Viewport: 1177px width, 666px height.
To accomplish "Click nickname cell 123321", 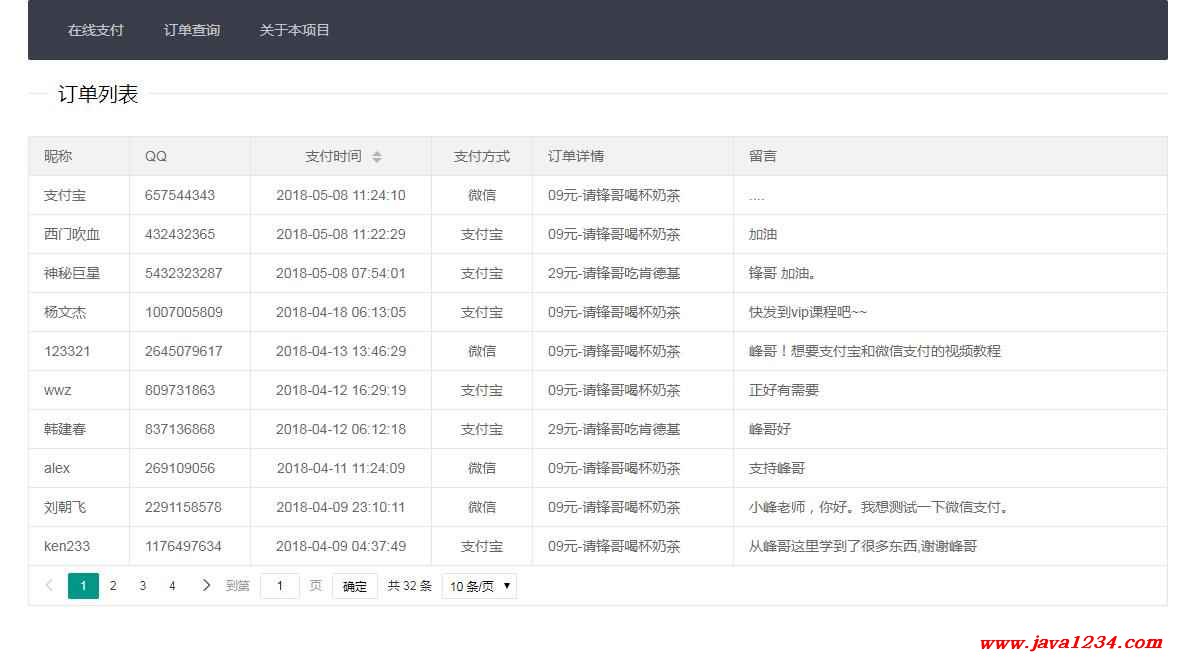I will [x=67, y=351].
